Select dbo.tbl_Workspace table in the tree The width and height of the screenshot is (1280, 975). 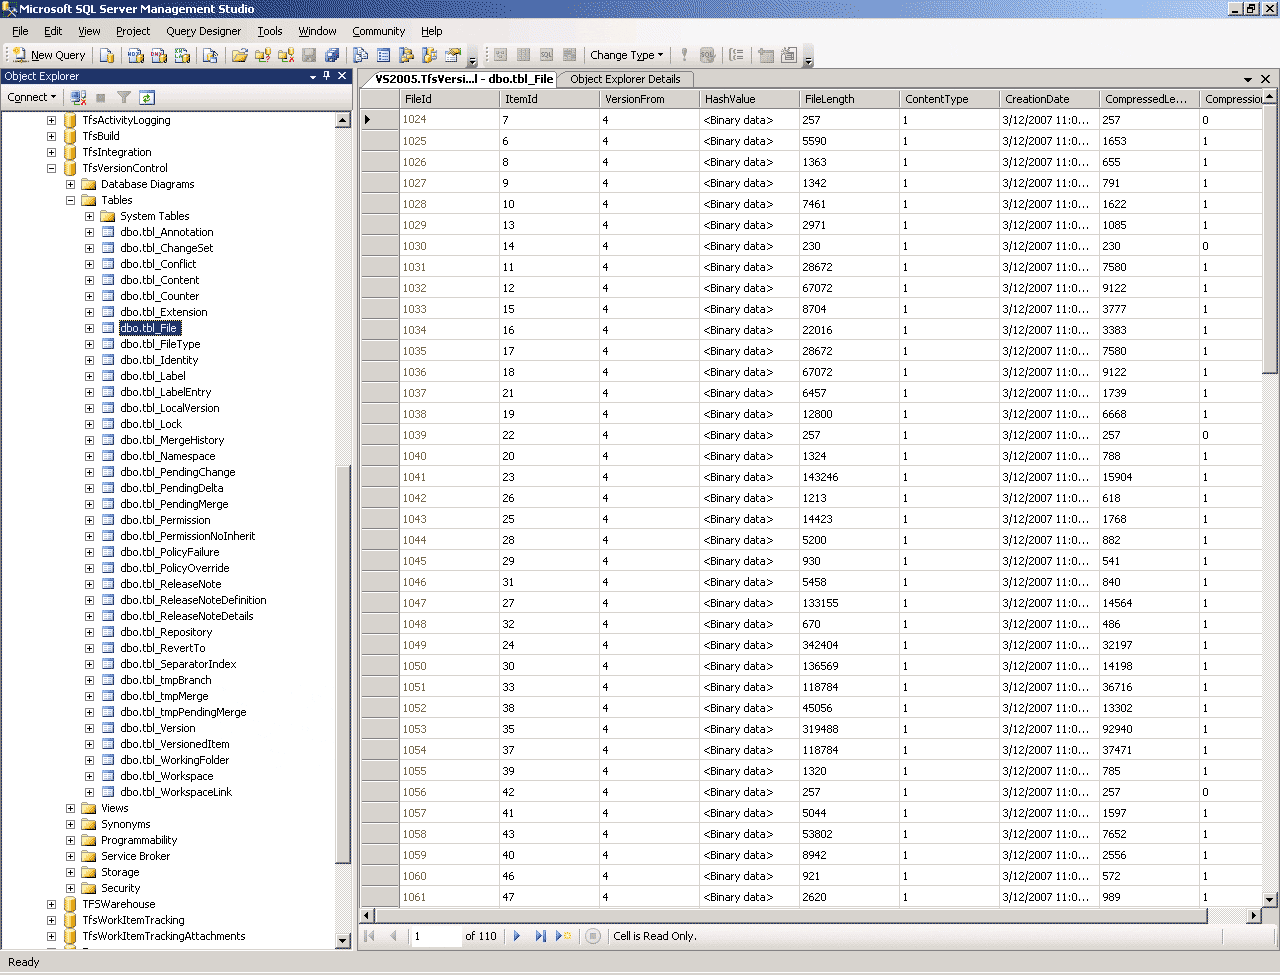click(167, 776)
